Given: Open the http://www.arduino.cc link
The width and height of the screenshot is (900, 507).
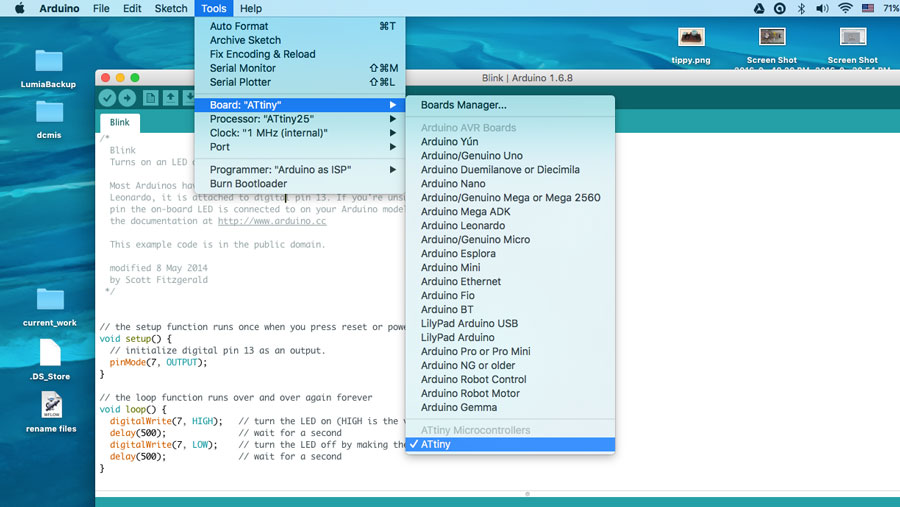Looking at the screenshot, I should [x=272, y=221].
